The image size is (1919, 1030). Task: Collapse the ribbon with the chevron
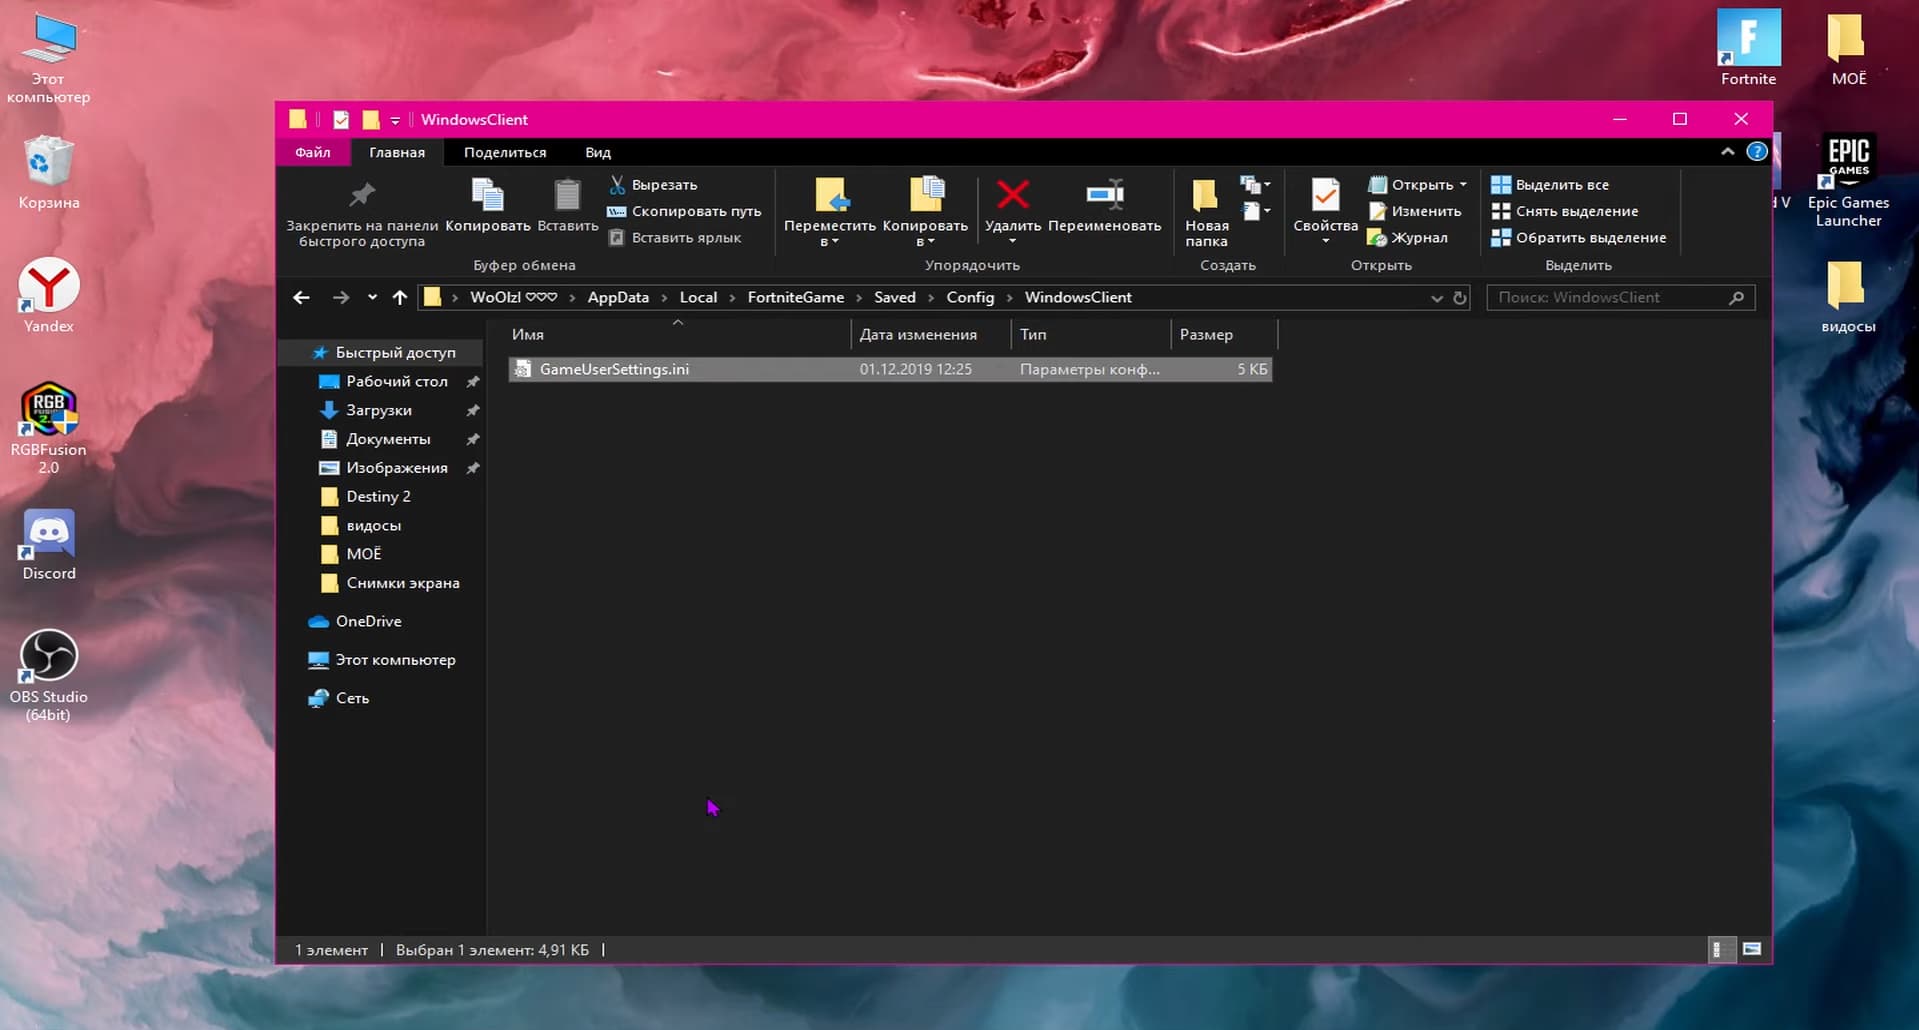[1727, 152]
